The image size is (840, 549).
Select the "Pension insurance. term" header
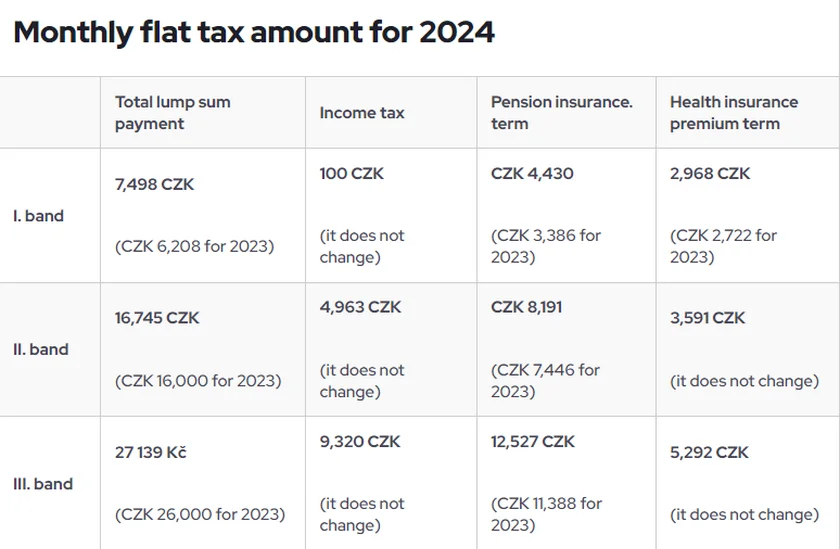click(561, 113)
